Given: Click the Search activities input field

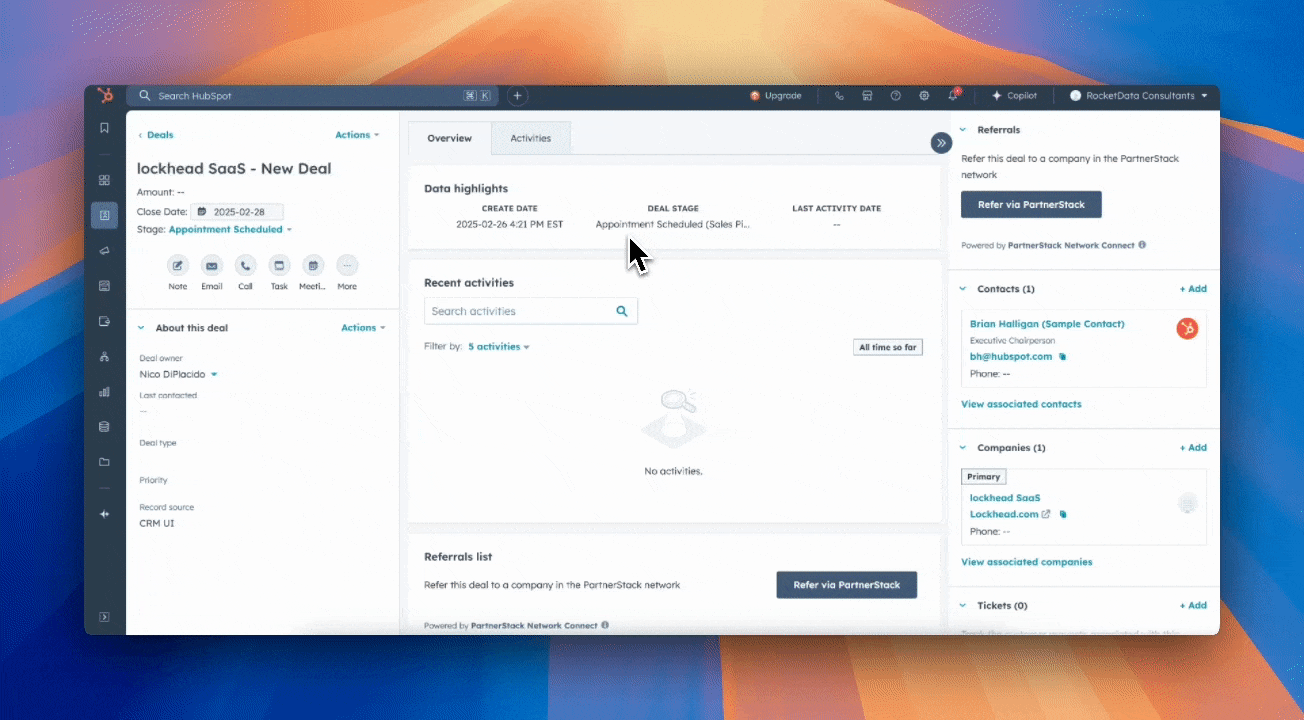Looking at the screenshot, I should coord(520,311).
